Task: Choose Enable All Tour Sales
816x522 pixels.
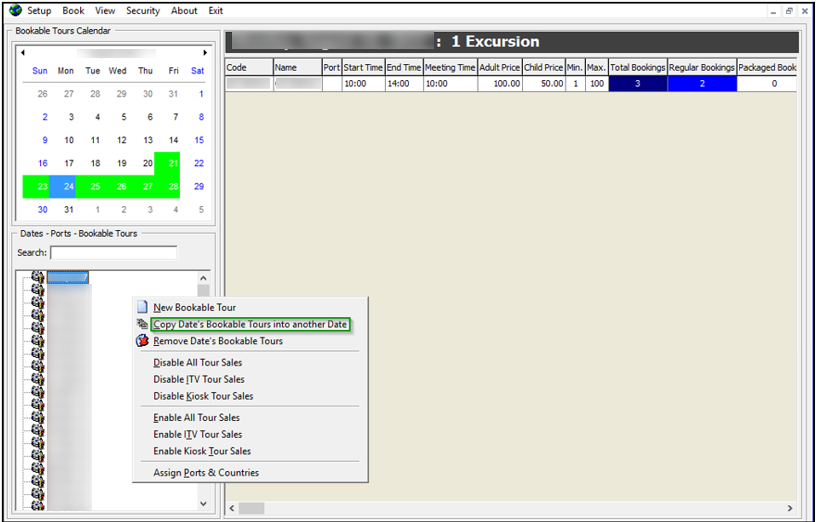Action: (x=196, y=418)
